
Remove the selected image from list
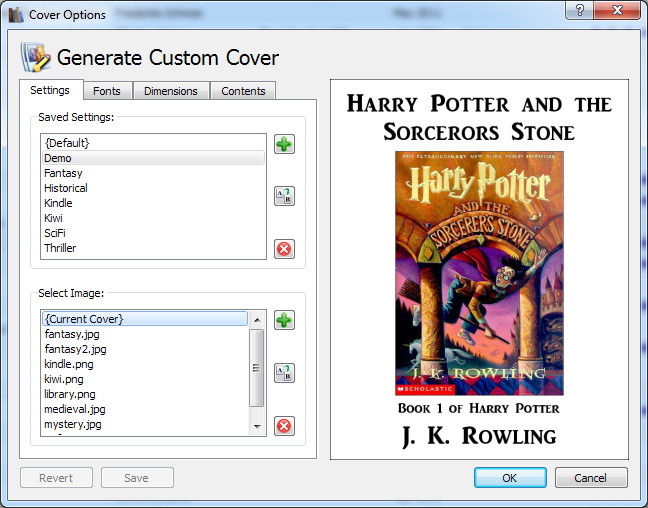tap(284, 426)
